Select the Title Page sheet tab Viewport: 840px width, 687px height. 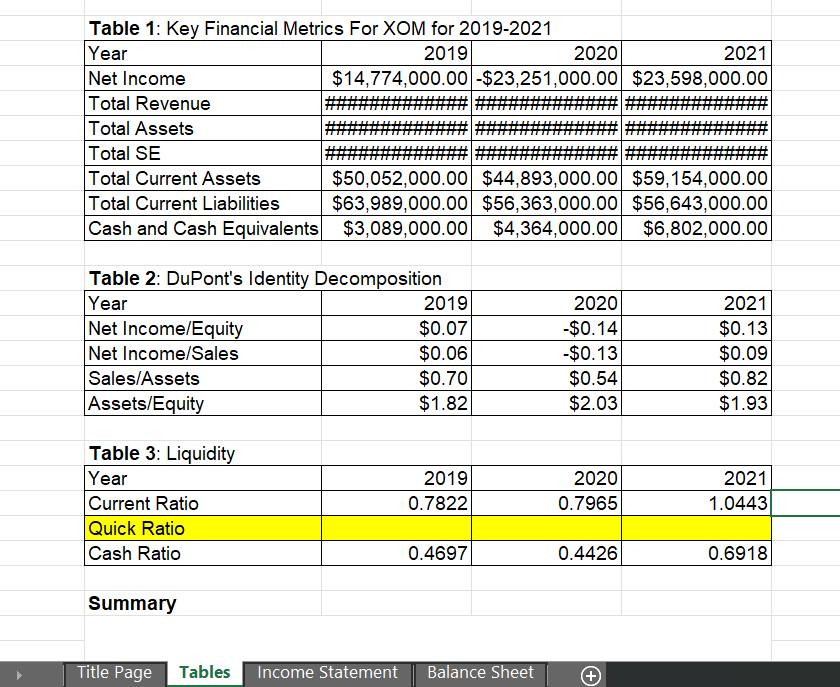click(114, 673)
